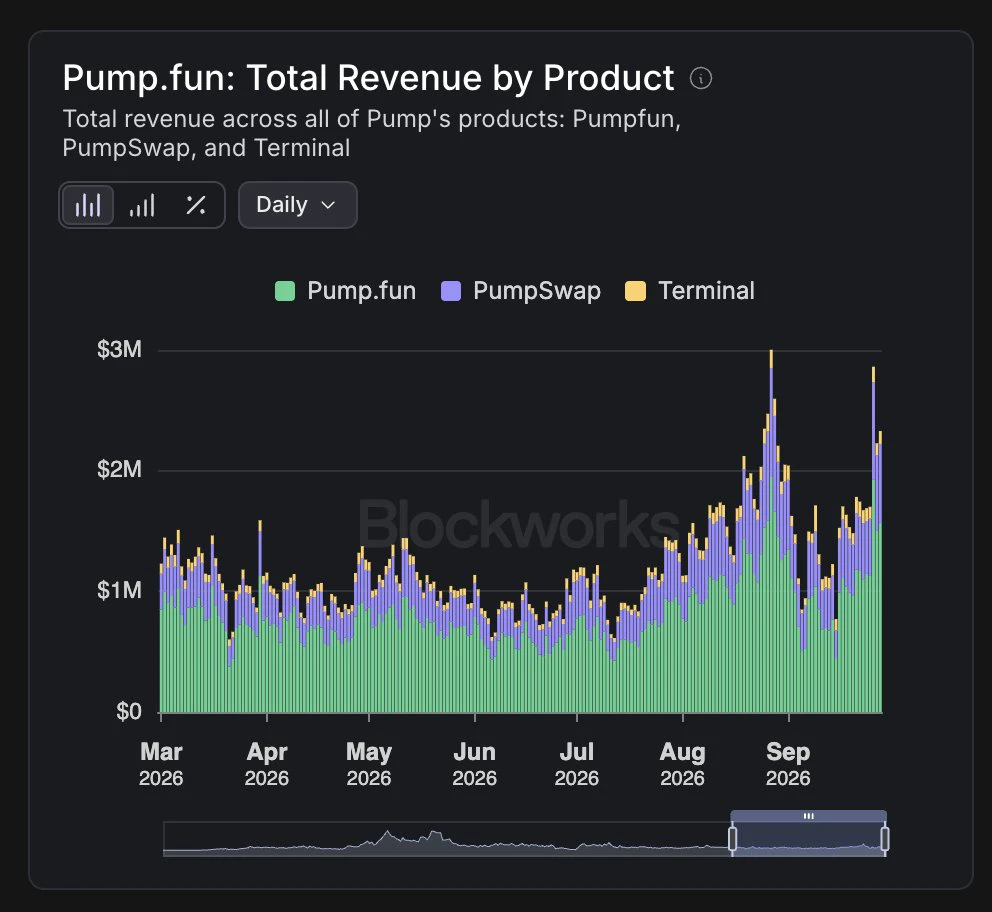The height and width of the screenshot is (912, 992).
Task: Switch to percentage view icon
Action: [196, 205]
